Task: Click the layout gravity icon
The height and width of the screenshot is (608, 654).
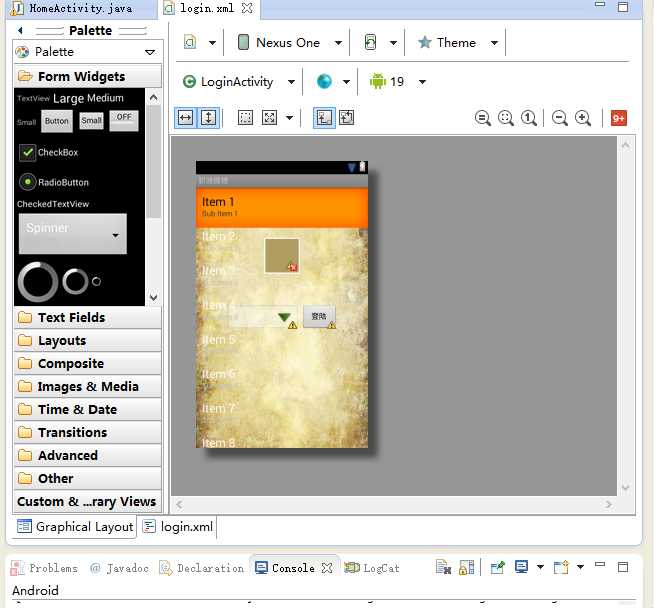Action: (x=269, y=118)
